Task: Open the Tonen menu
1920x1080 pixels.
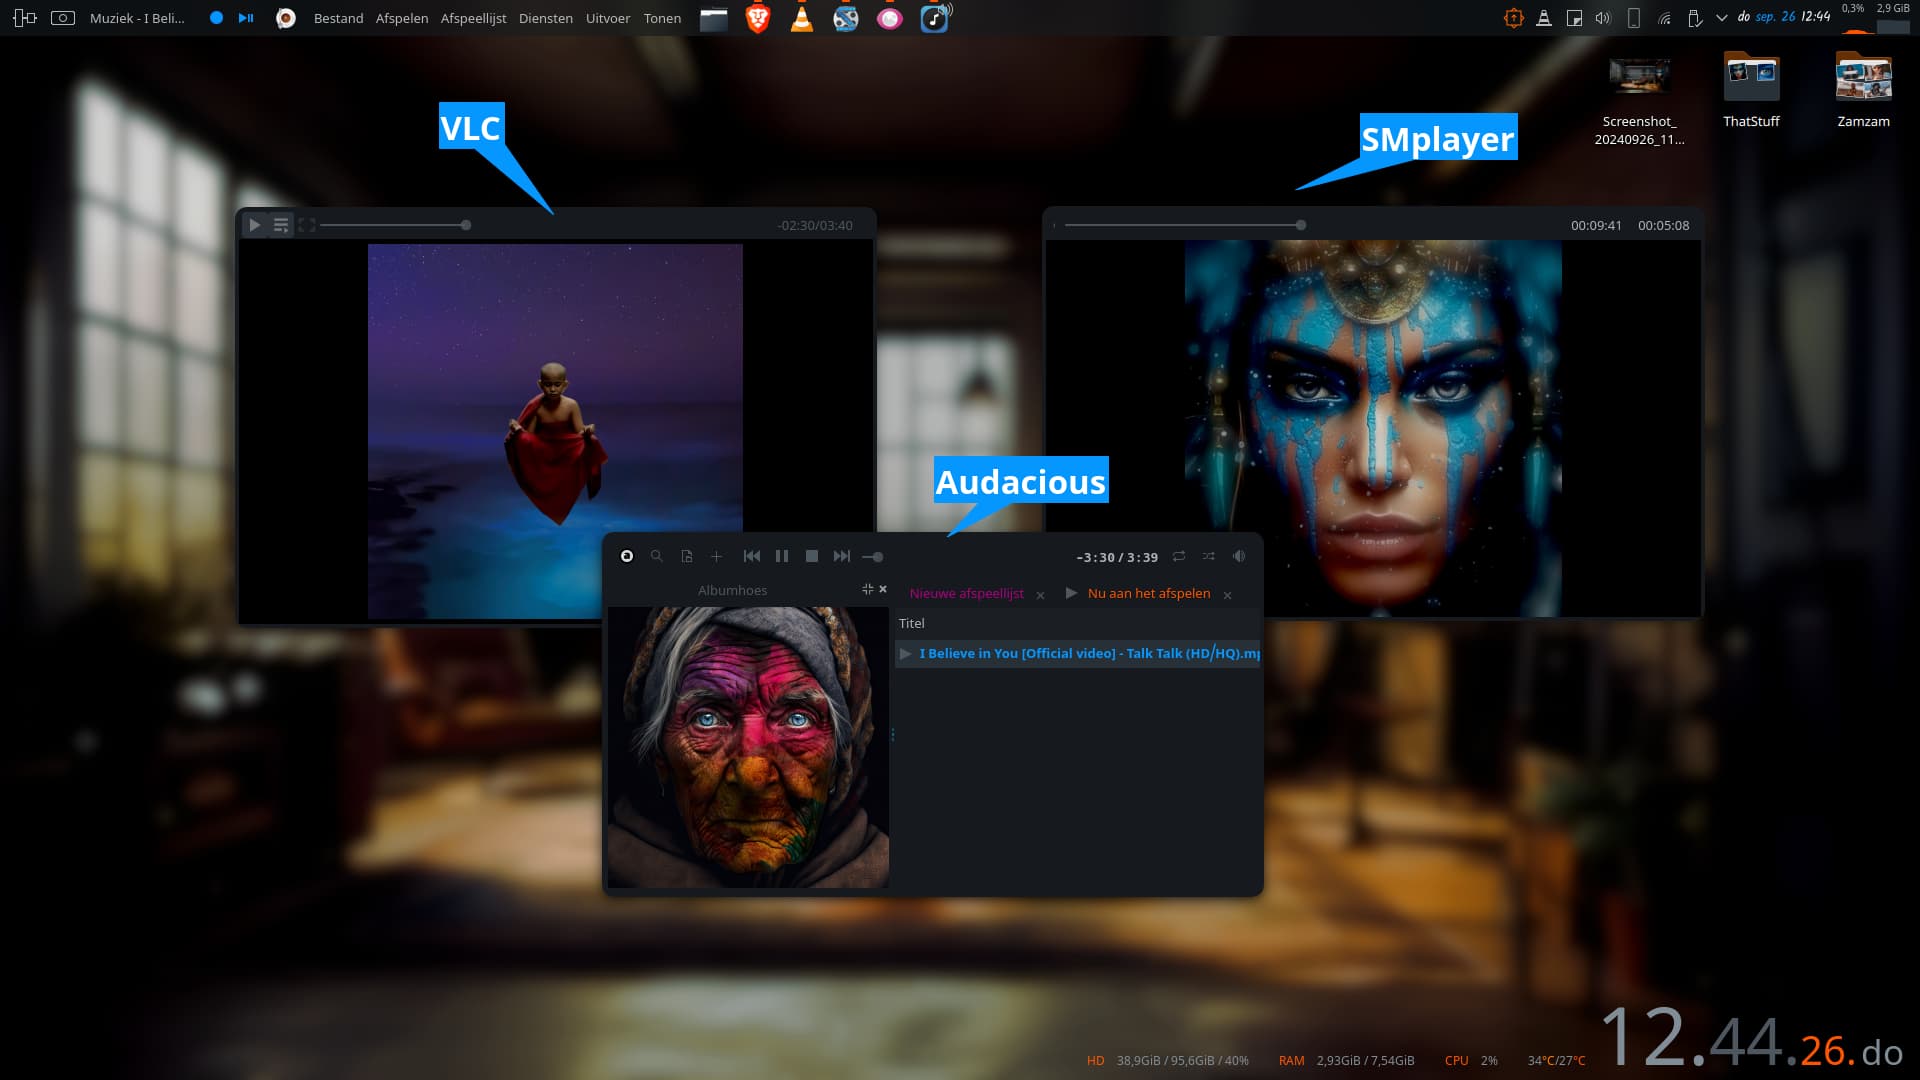Action: [x=662, y=18]
